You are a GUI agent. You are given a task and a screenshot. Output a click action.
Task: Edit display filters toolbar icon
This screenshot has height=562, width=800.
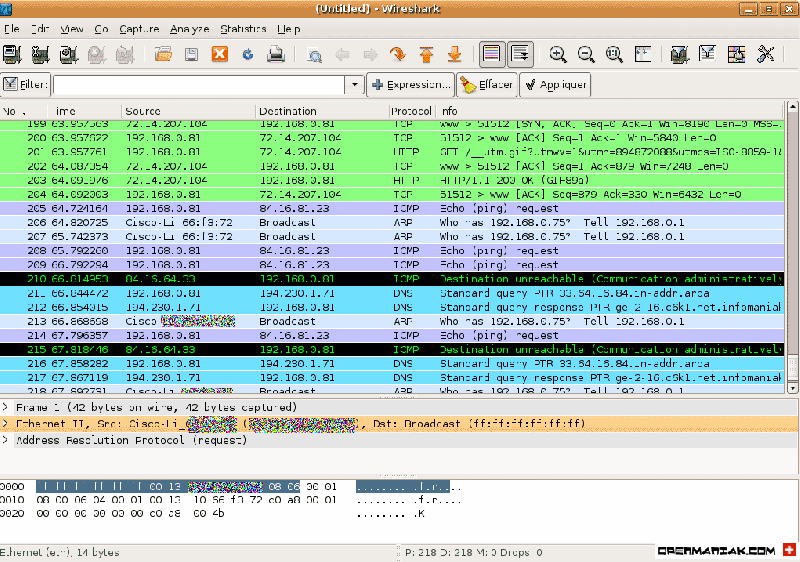[708, 54]
